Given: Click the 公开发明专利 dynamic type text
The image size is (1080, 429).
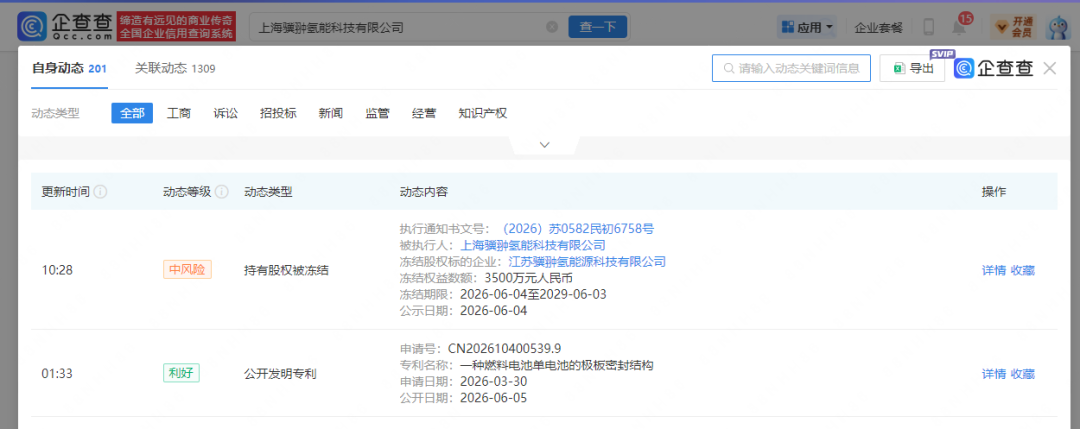Looking at the screenshot, I should (x=280, y=375).
